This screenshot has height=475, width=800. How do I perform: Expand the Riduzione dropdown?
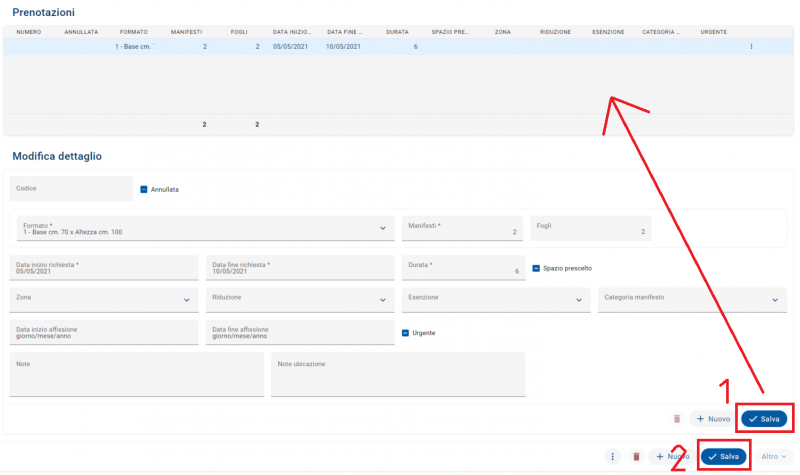[x=382, y=300]
